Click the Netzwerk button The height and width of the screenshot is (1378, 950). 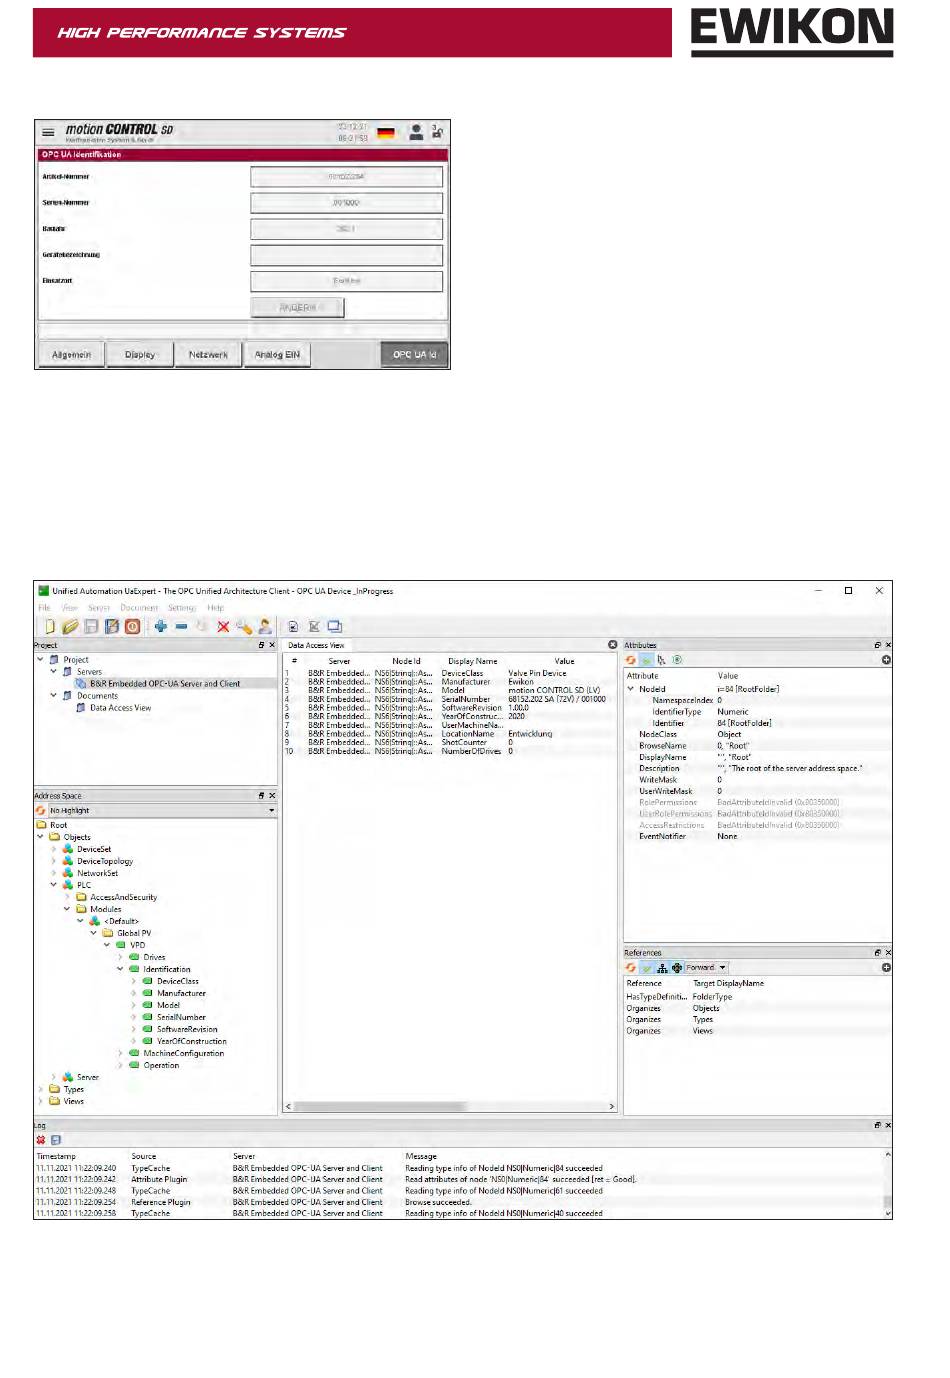pyautogui.click(x=208, y=355)
